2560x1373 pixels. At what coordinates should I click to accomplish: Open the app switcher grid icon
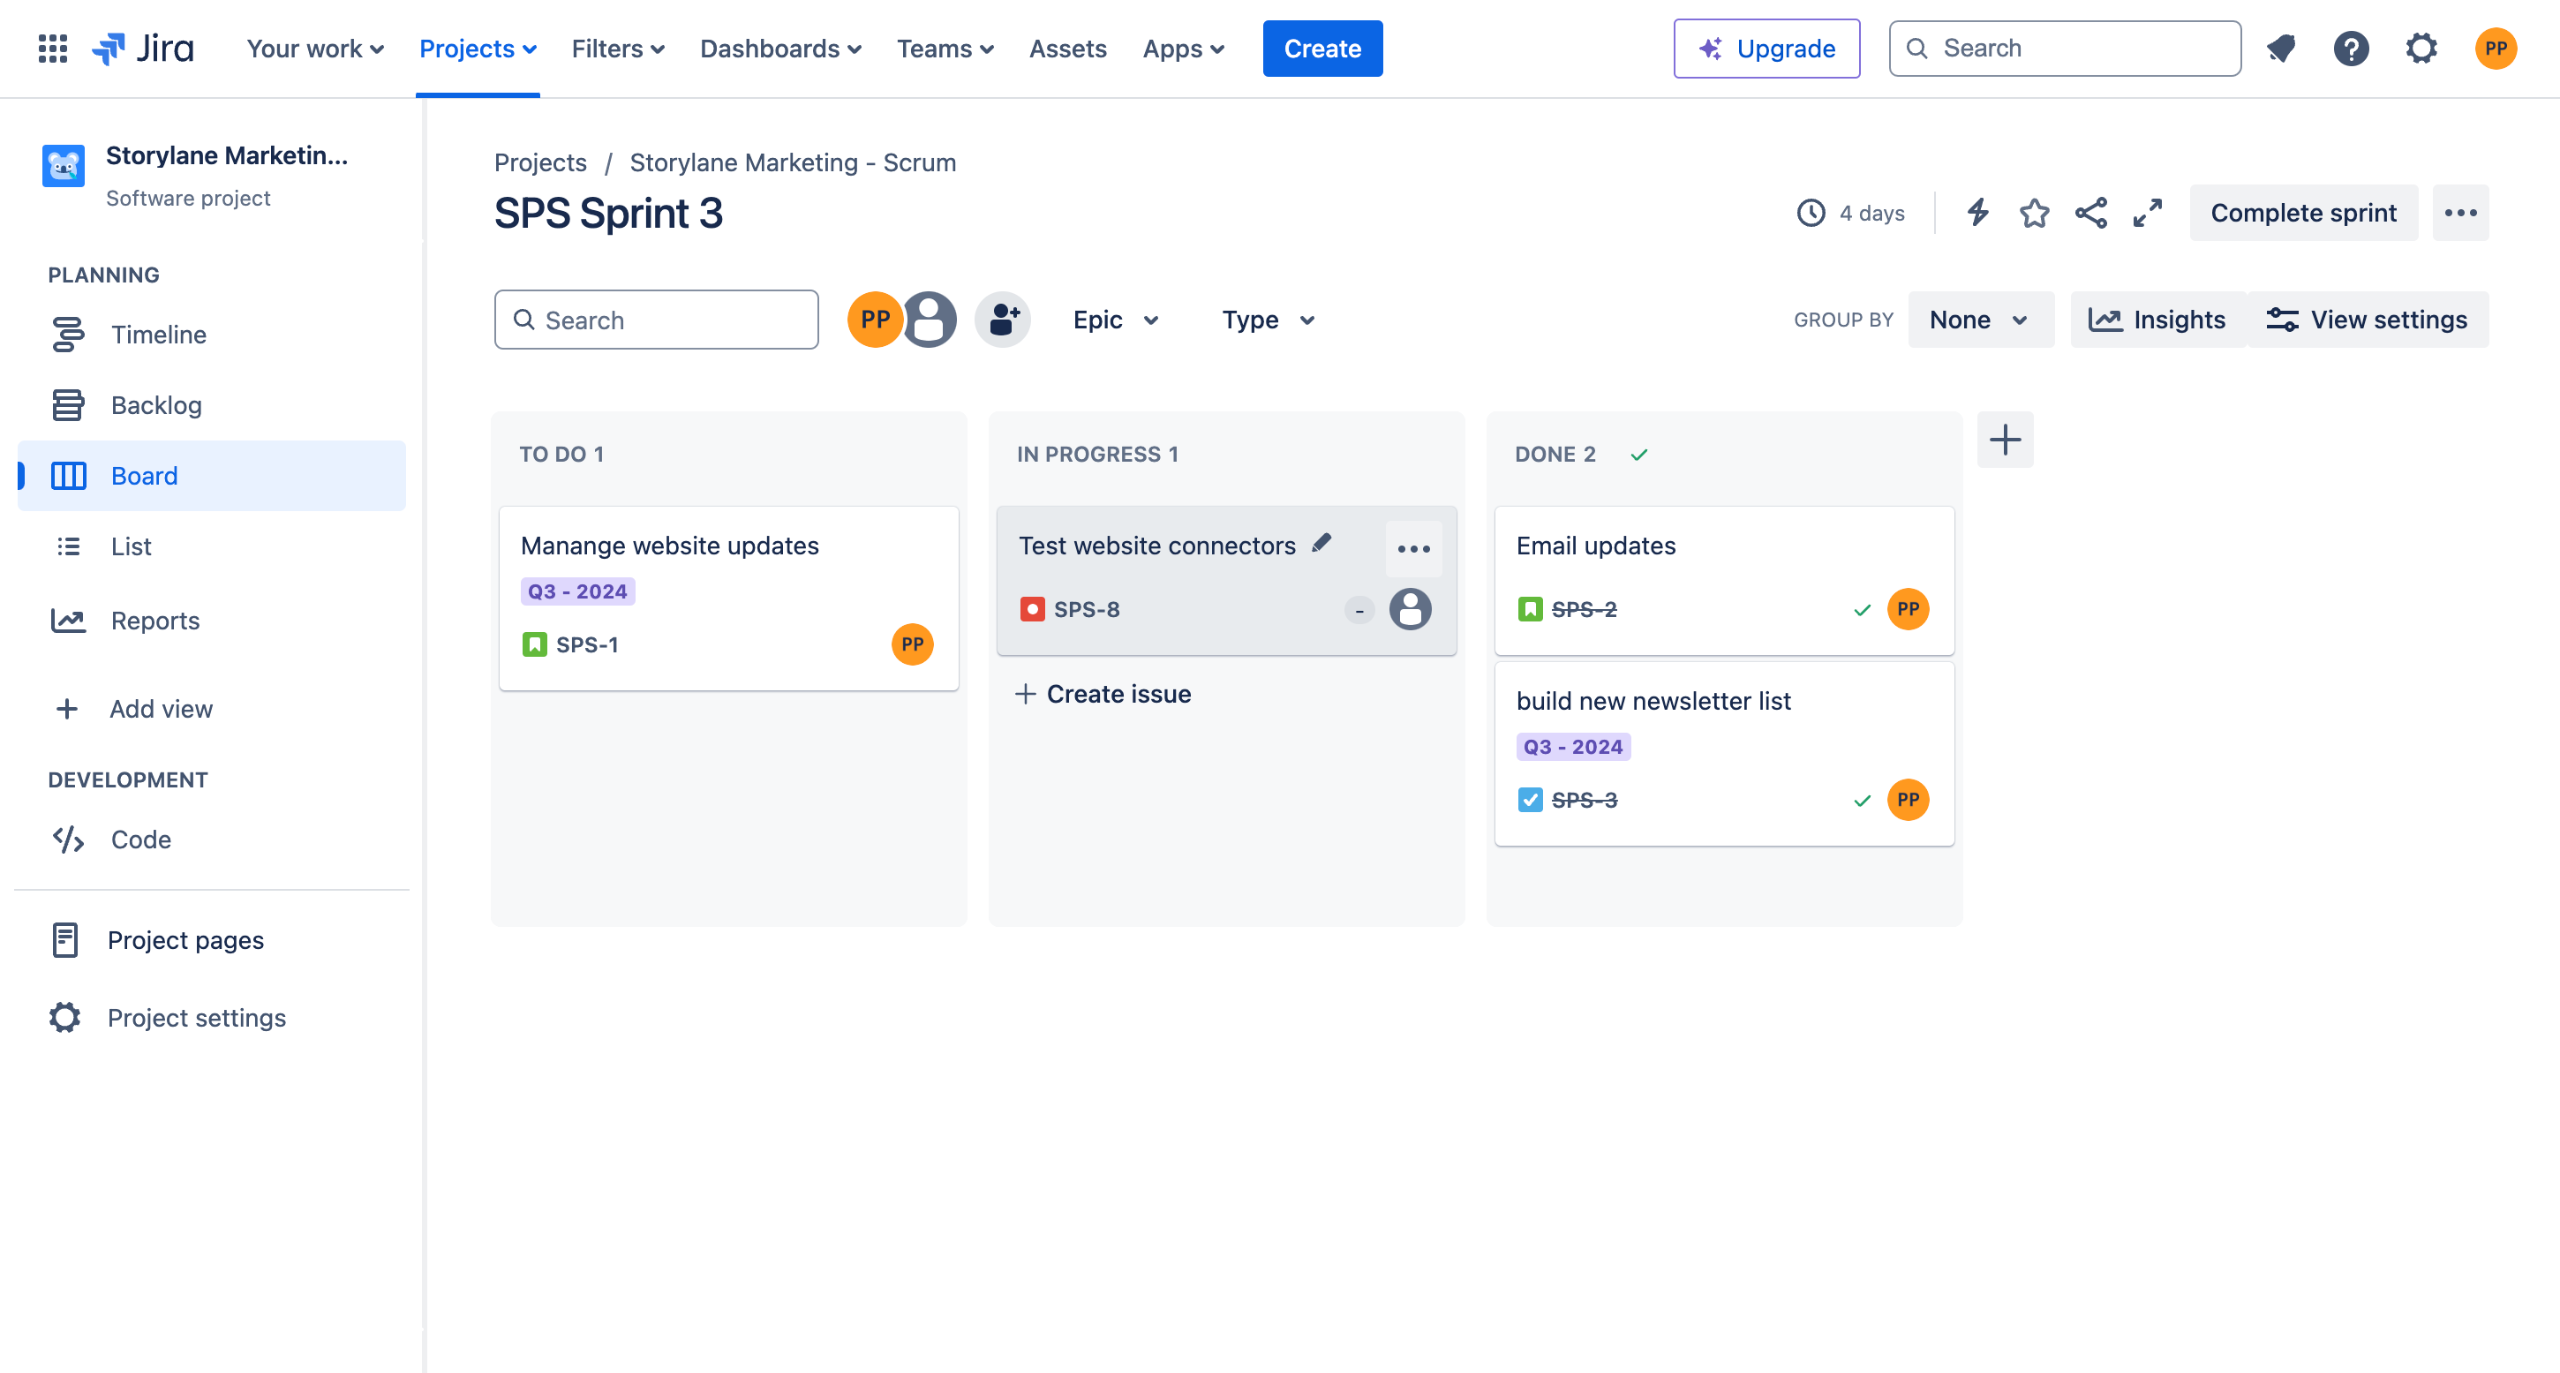52,48
